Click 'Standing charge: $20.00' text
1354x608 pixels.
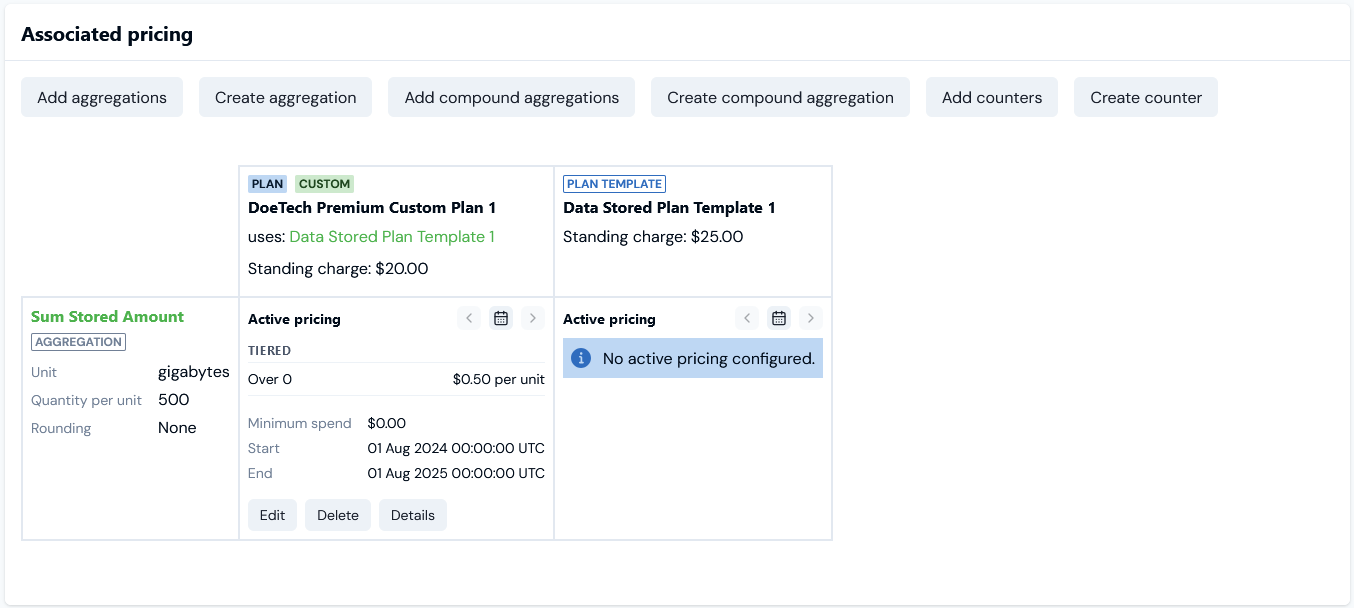[338, 268]
